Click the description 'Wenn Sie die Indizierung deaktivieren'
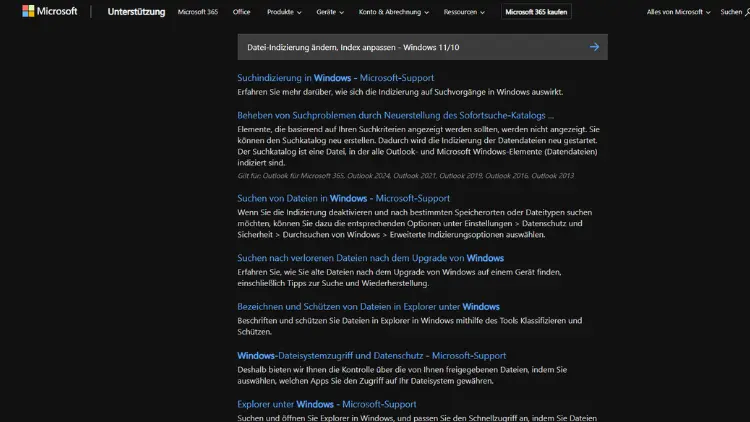750x422 pixels. [415, 223]
